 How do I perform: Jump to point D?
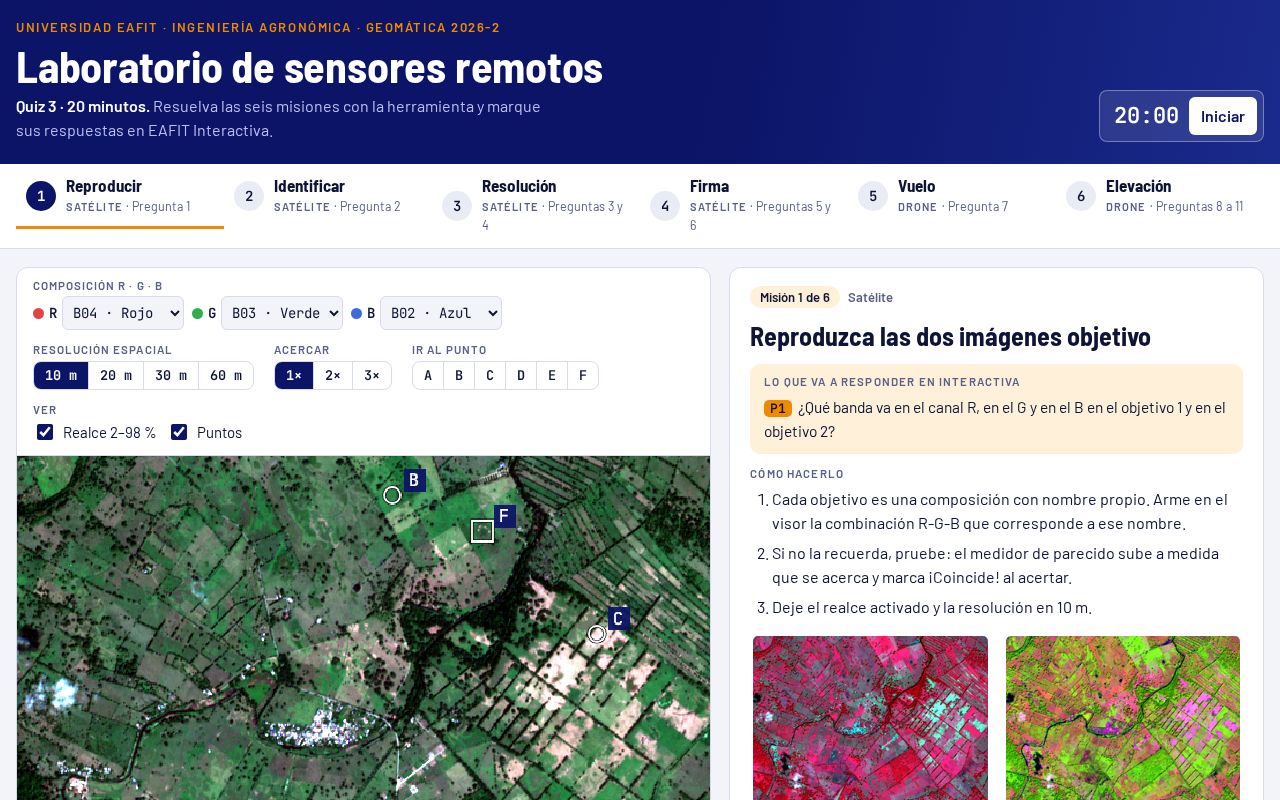(x=521, y=375)
